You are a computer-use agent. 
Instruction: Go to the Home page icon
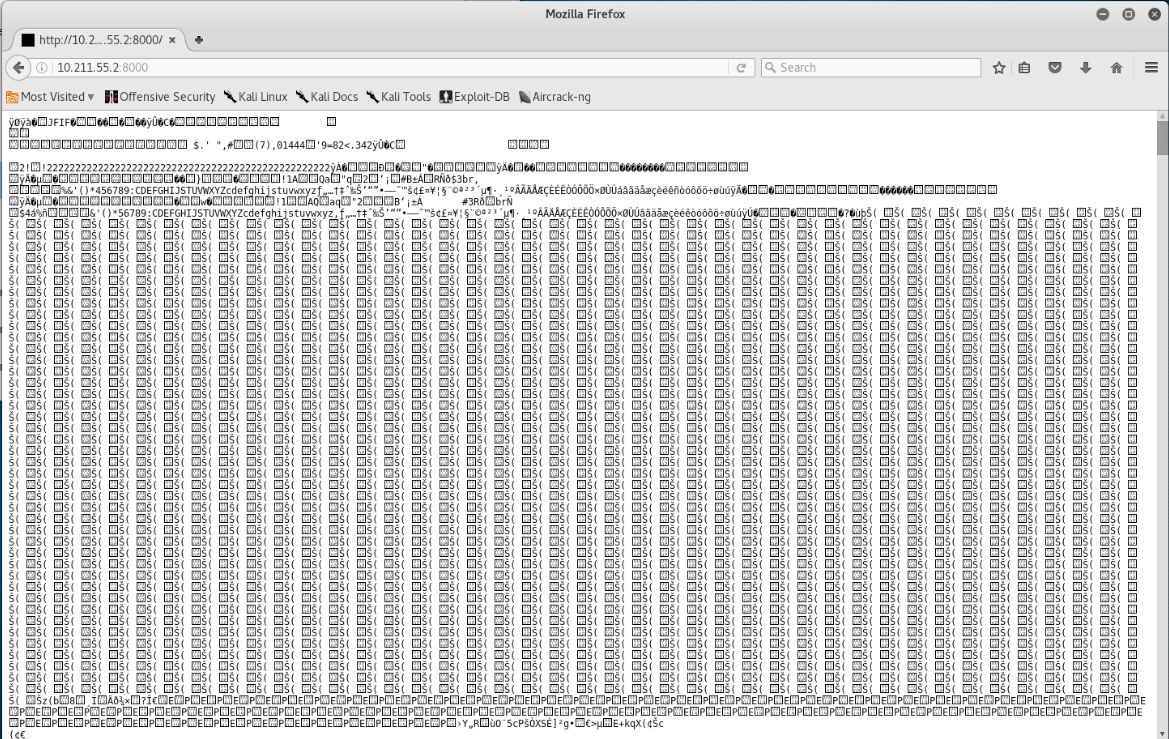click(x=1116, y=68)
